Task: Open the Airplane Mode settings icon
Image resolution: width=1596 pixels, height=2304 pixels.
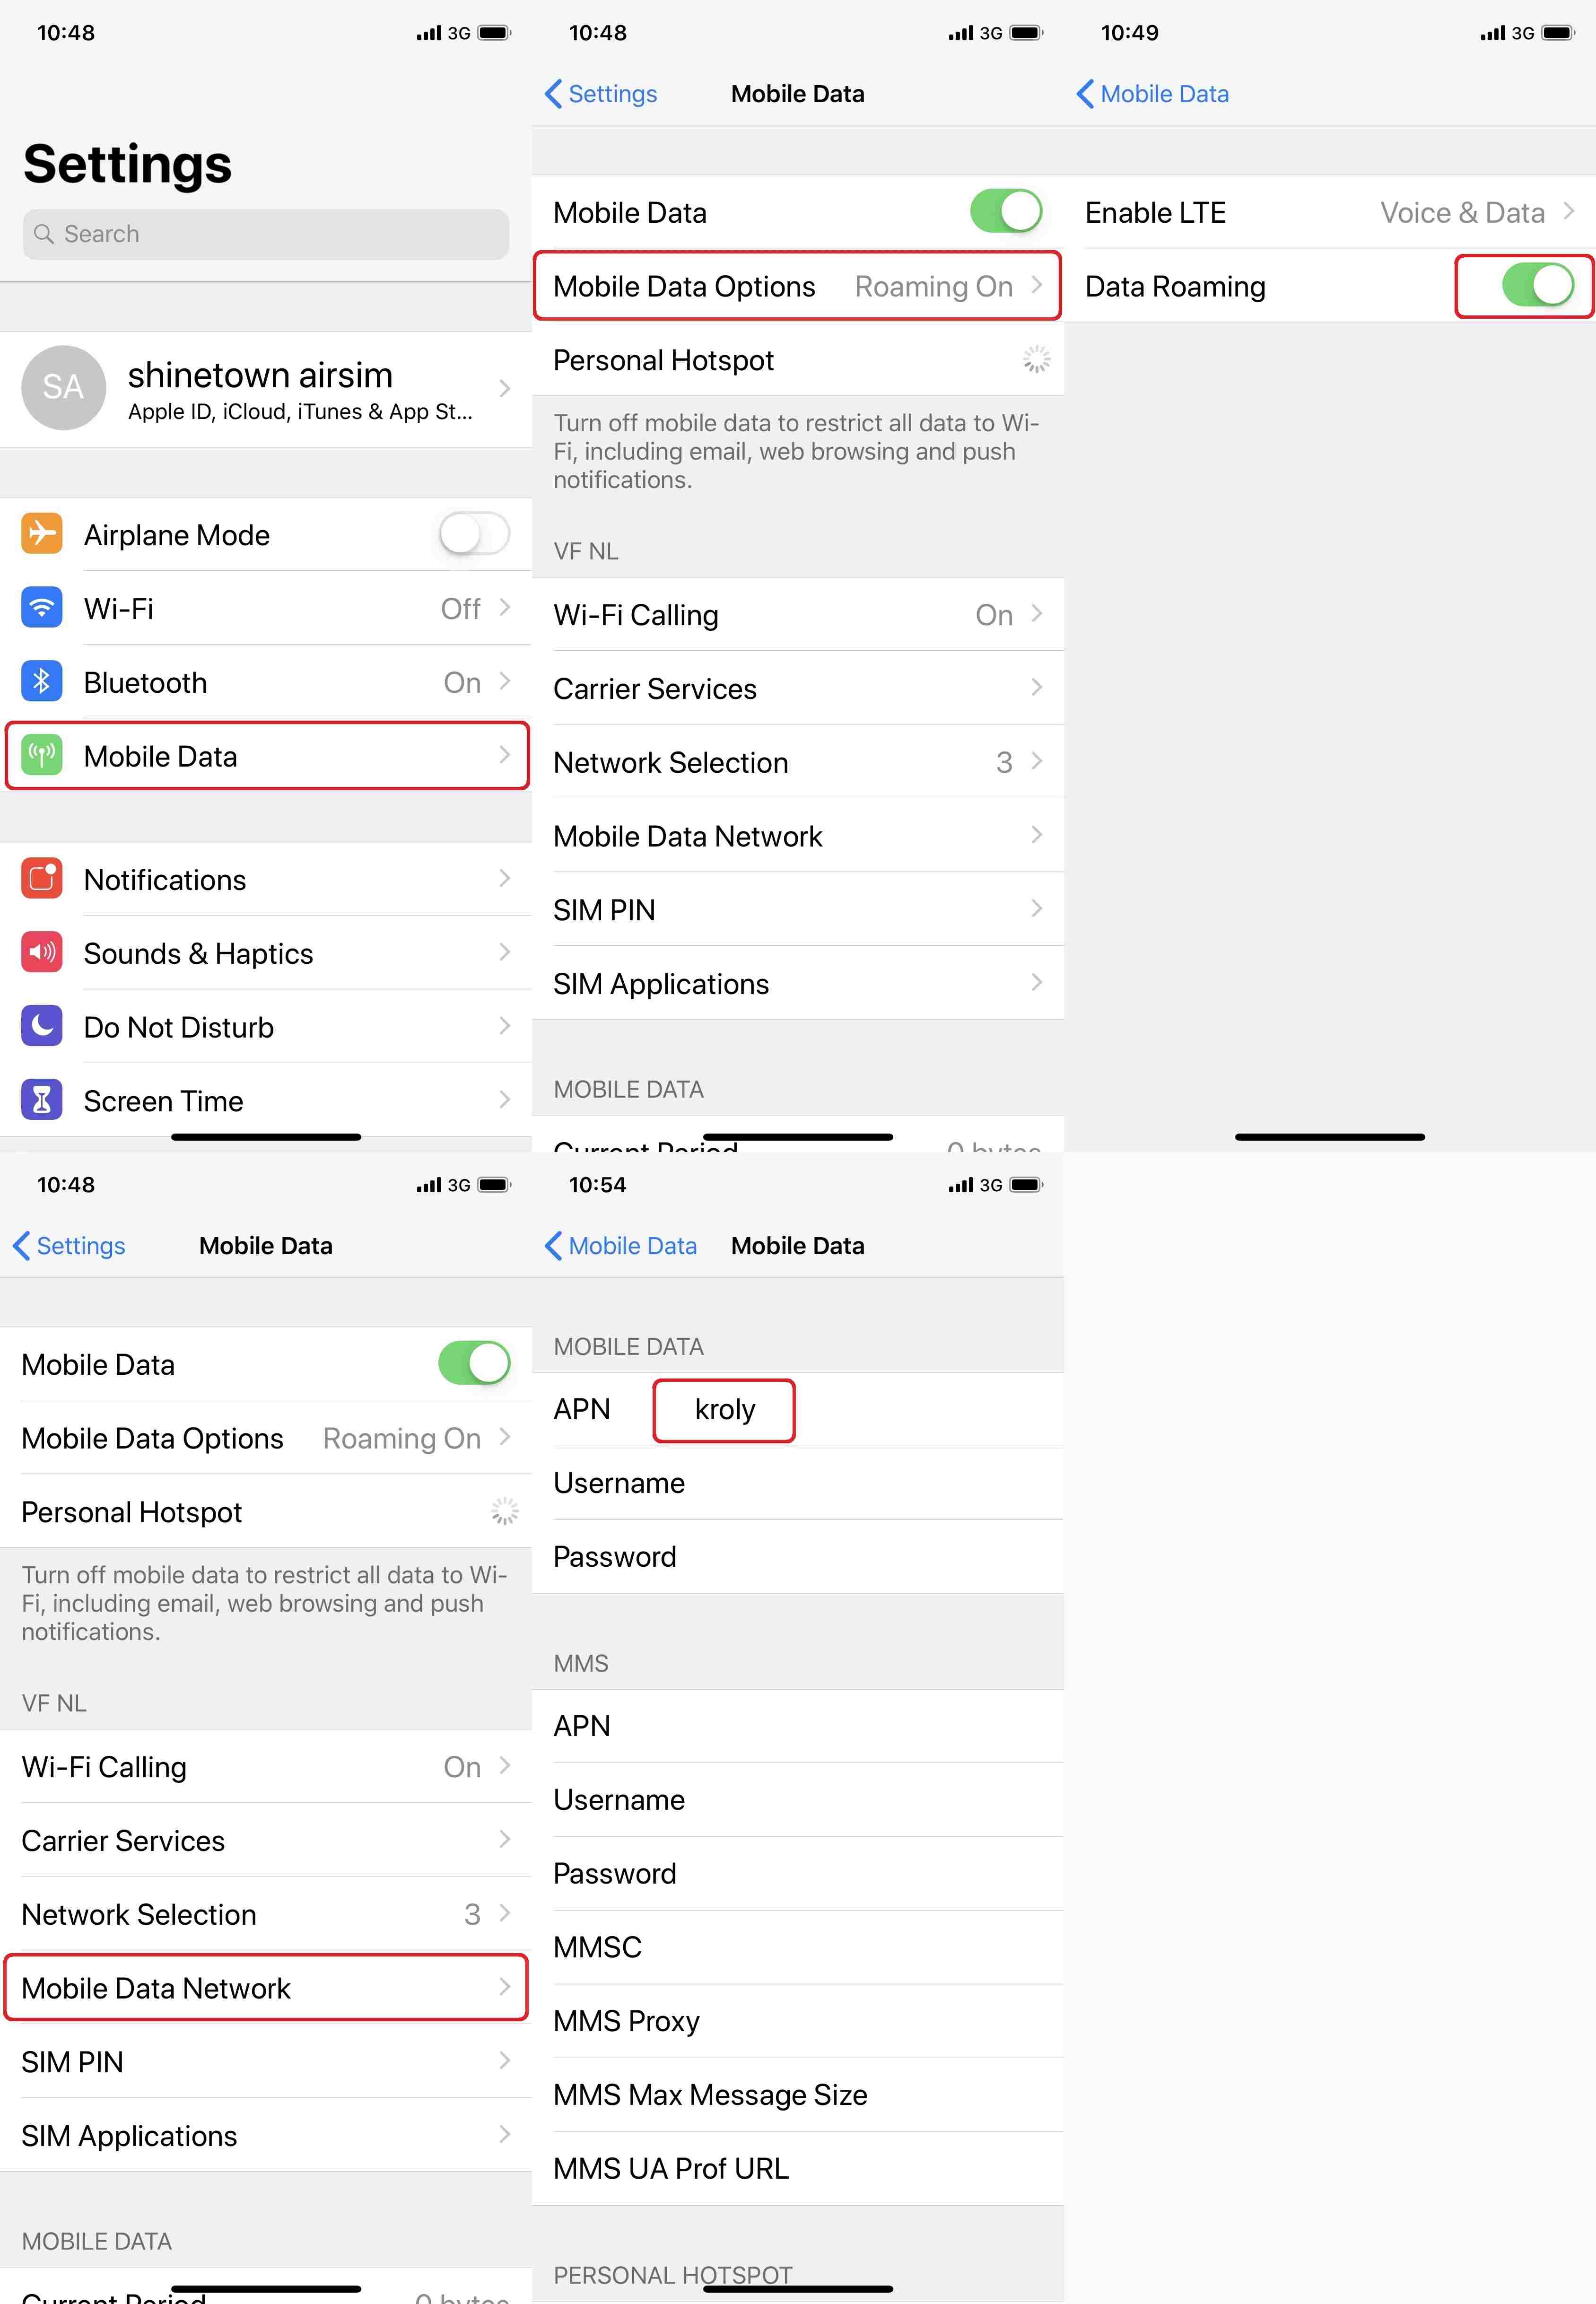Action: [x=41, y=534]
